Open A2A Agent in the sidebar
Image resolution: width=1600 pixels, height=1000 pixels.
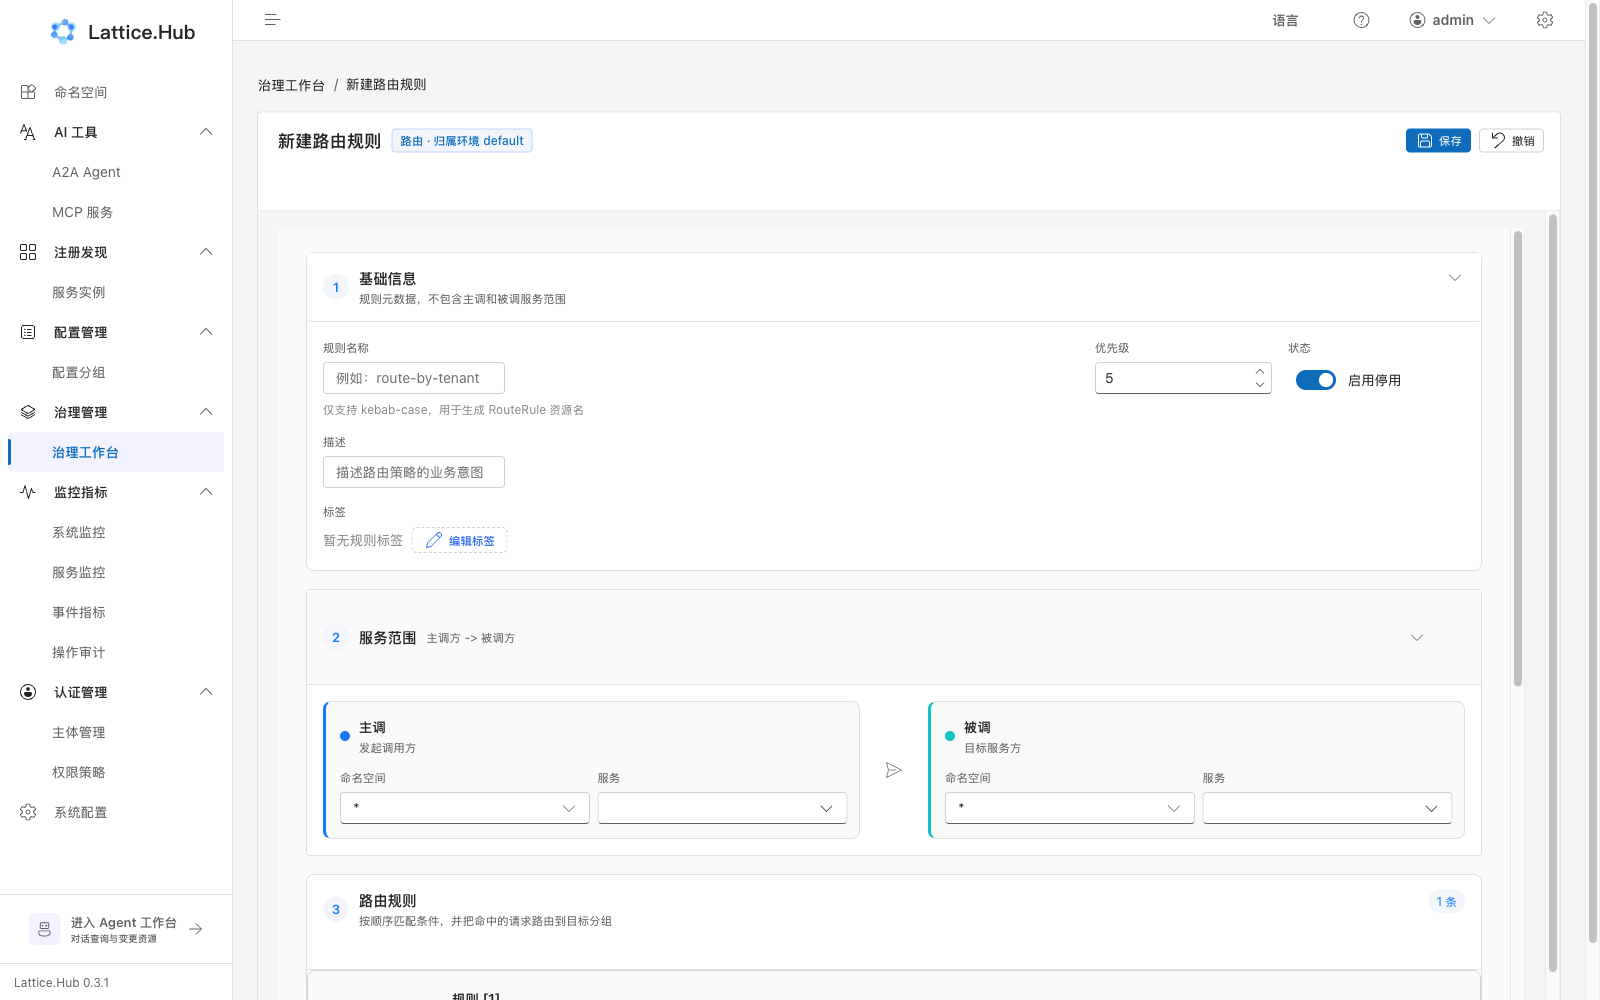(x=116, y=172)
